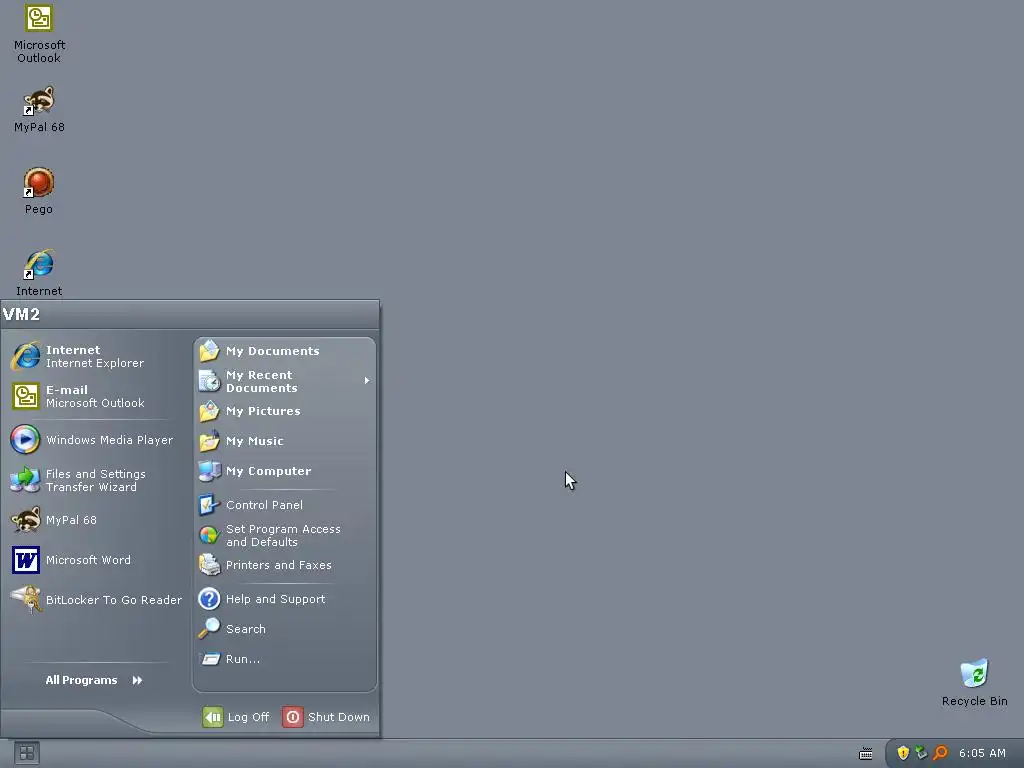The image size is (1024, 768).
Task: Click the Run... label text
Action: [x=243, y=660]
